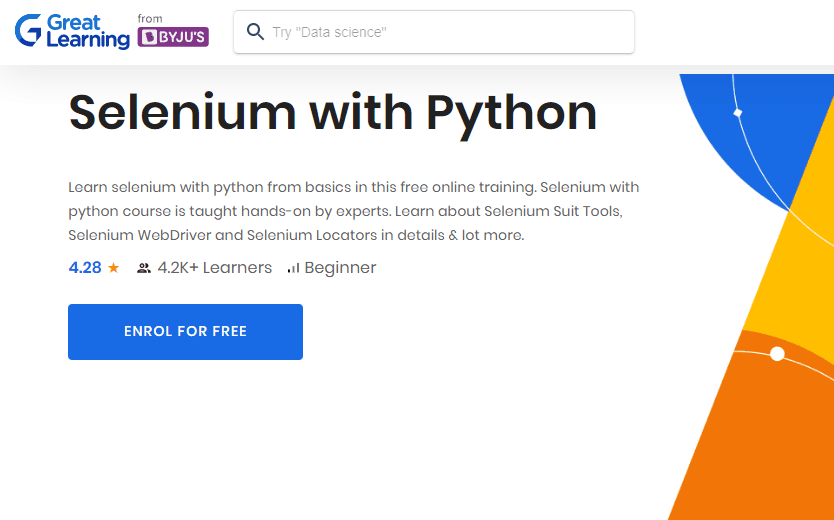The width and height of the screenshot is (834, 520).
Task: Click the "from" text above BYJU'S
Action: coord(150,18)
